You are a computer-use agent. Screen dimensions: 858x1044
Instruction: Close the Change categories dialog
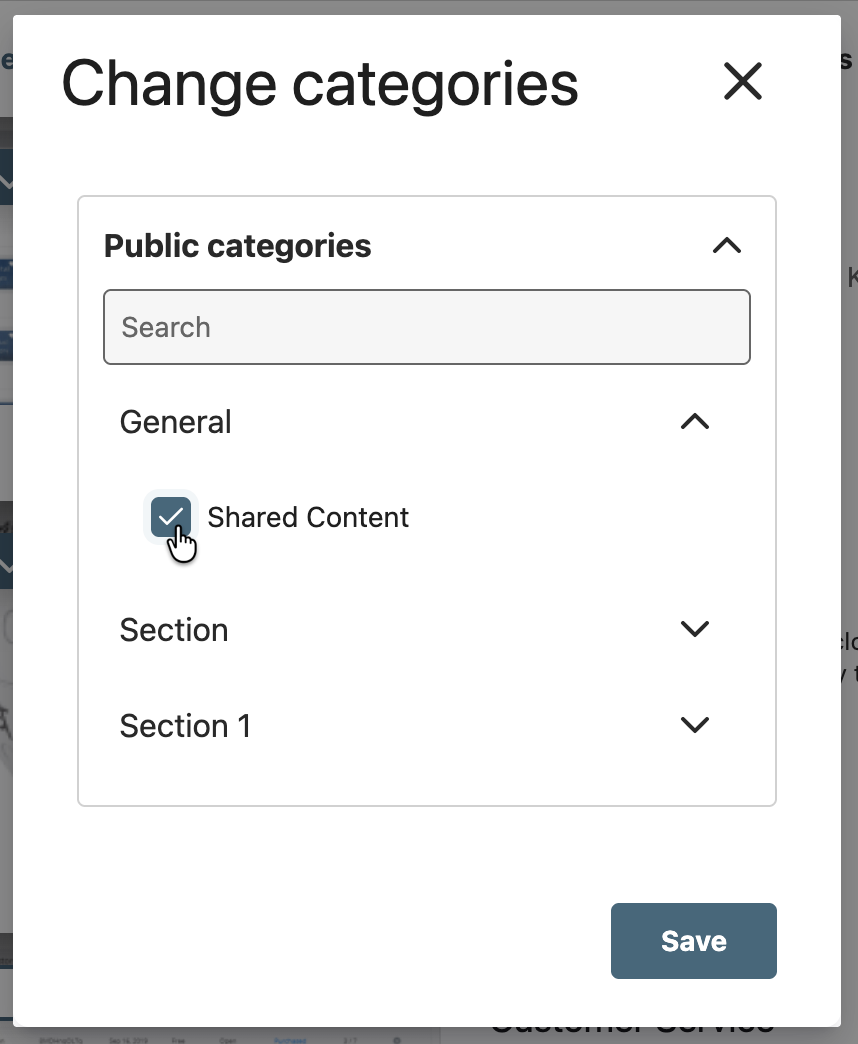(x=742, y=82)
